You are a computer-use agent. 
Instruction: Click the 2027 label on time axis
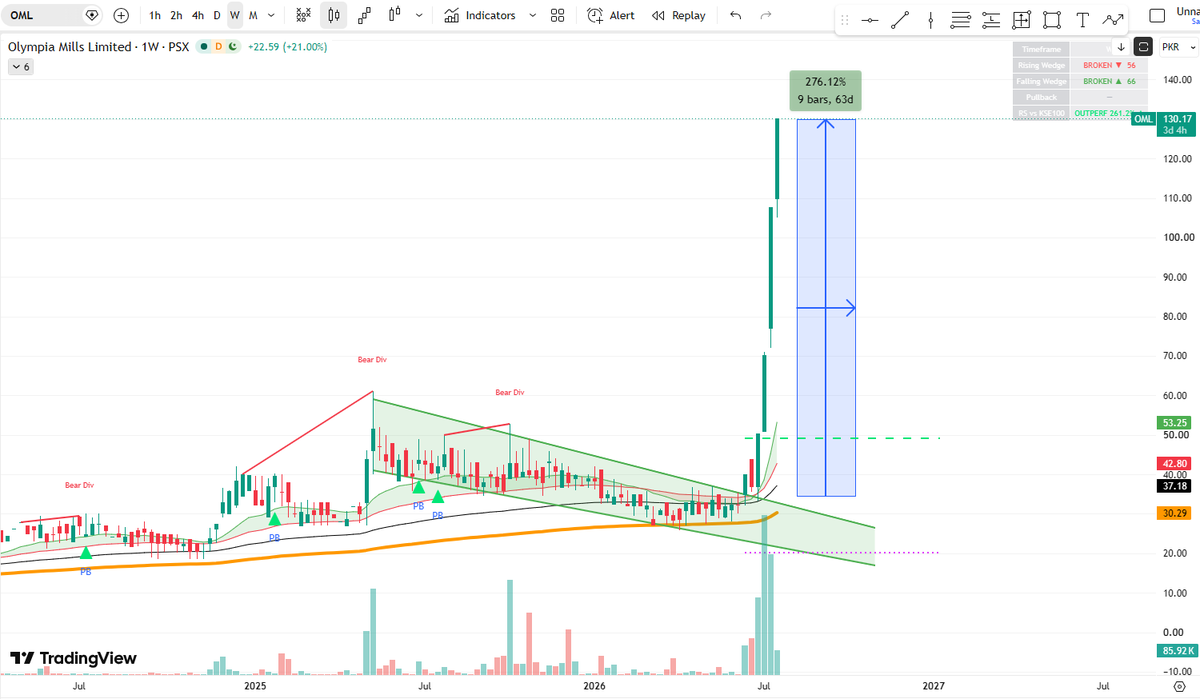coord(933,686)
